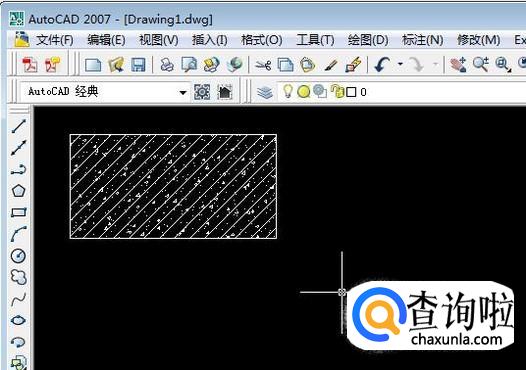Image resolution: width=526 pixels, height=370 pixels.
Task: Toggle layer 0 lock icon
Action: pos(337,91)
